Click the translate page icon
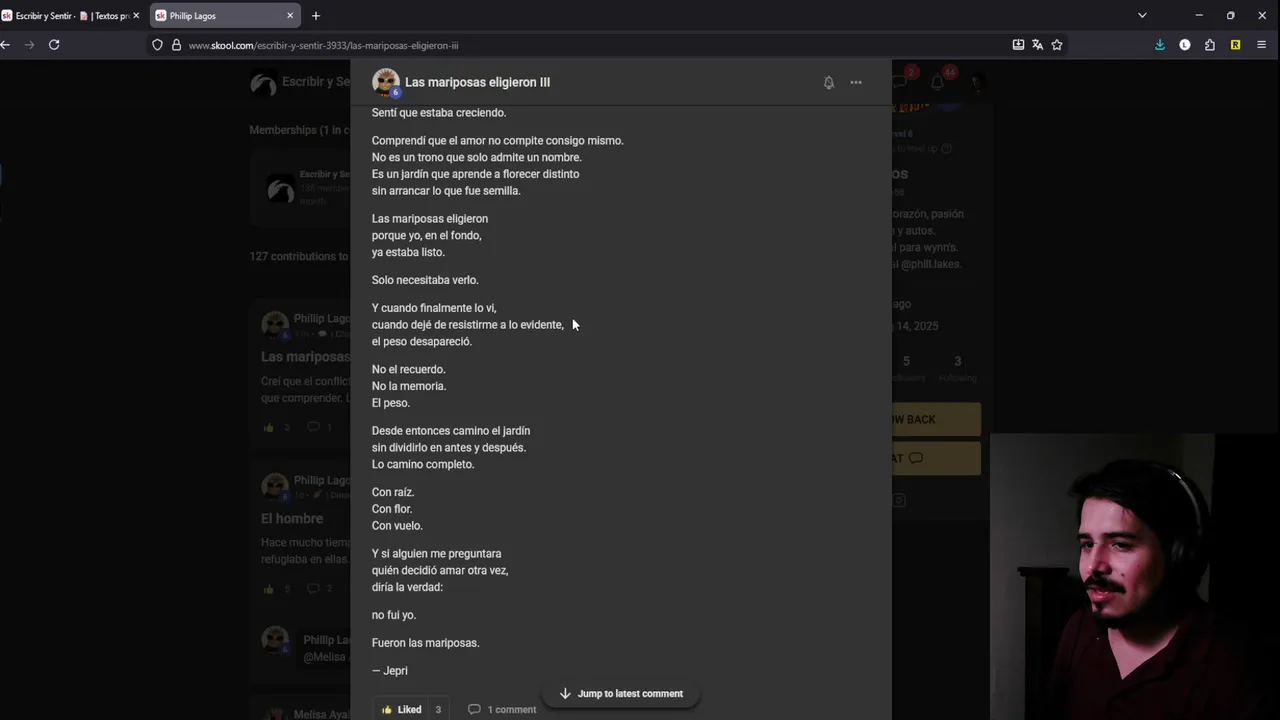This screenshot has height=720, width=1280. coord(1037,45)
